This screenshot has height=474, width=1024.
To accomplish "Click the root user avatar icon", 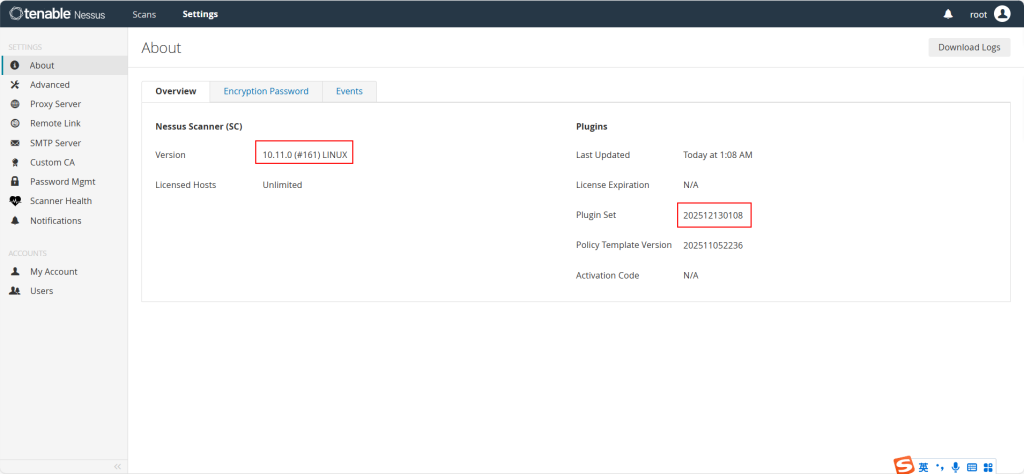I will pyautogui.click(x=1002, y=14).
